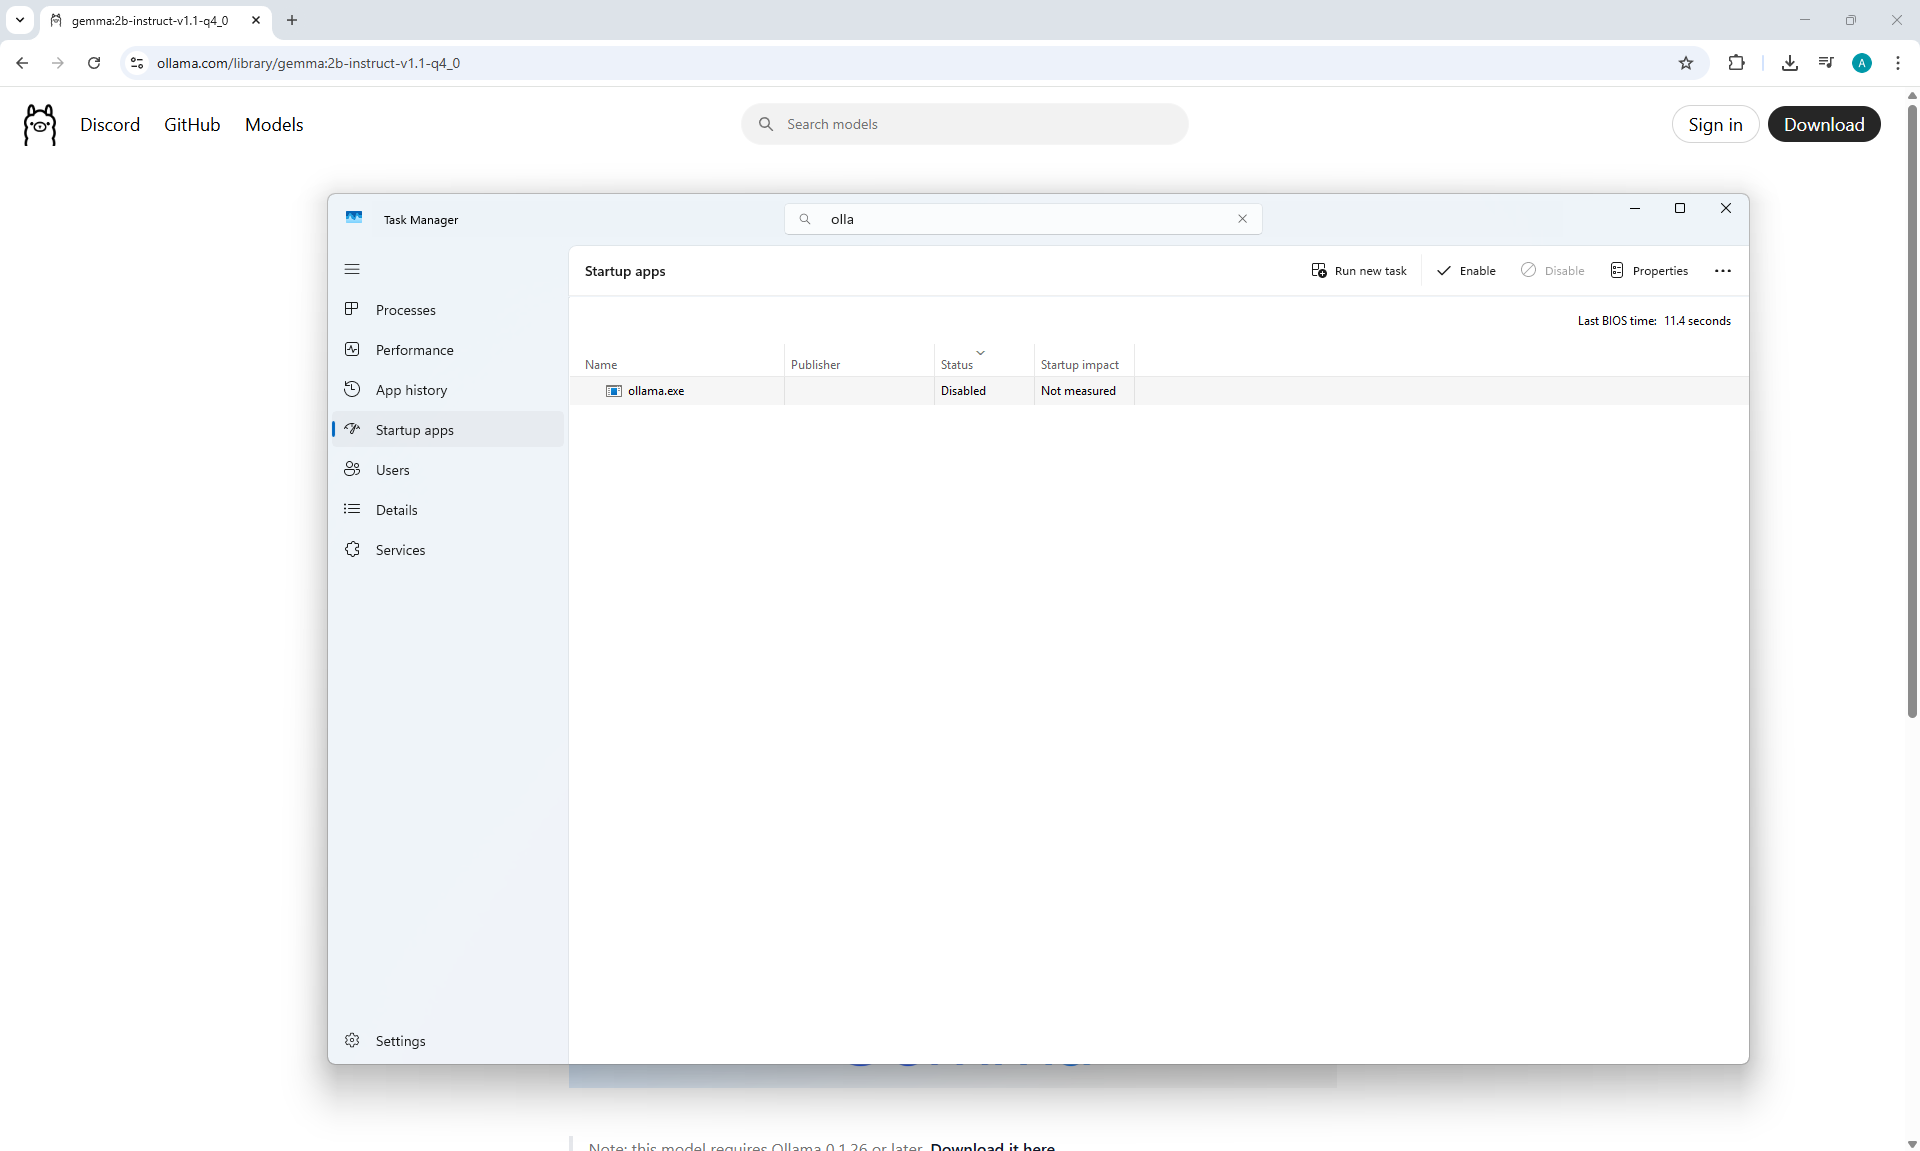This screenshot has height=1151, width=1920.
Task: Sort by the Status column header
Action: (x=957, y=365)
